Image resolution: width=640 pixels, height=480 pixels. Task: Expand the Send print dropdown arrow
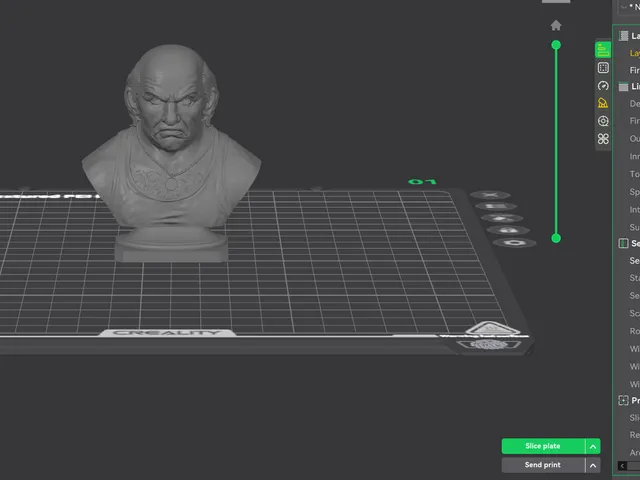click(593, 465)
